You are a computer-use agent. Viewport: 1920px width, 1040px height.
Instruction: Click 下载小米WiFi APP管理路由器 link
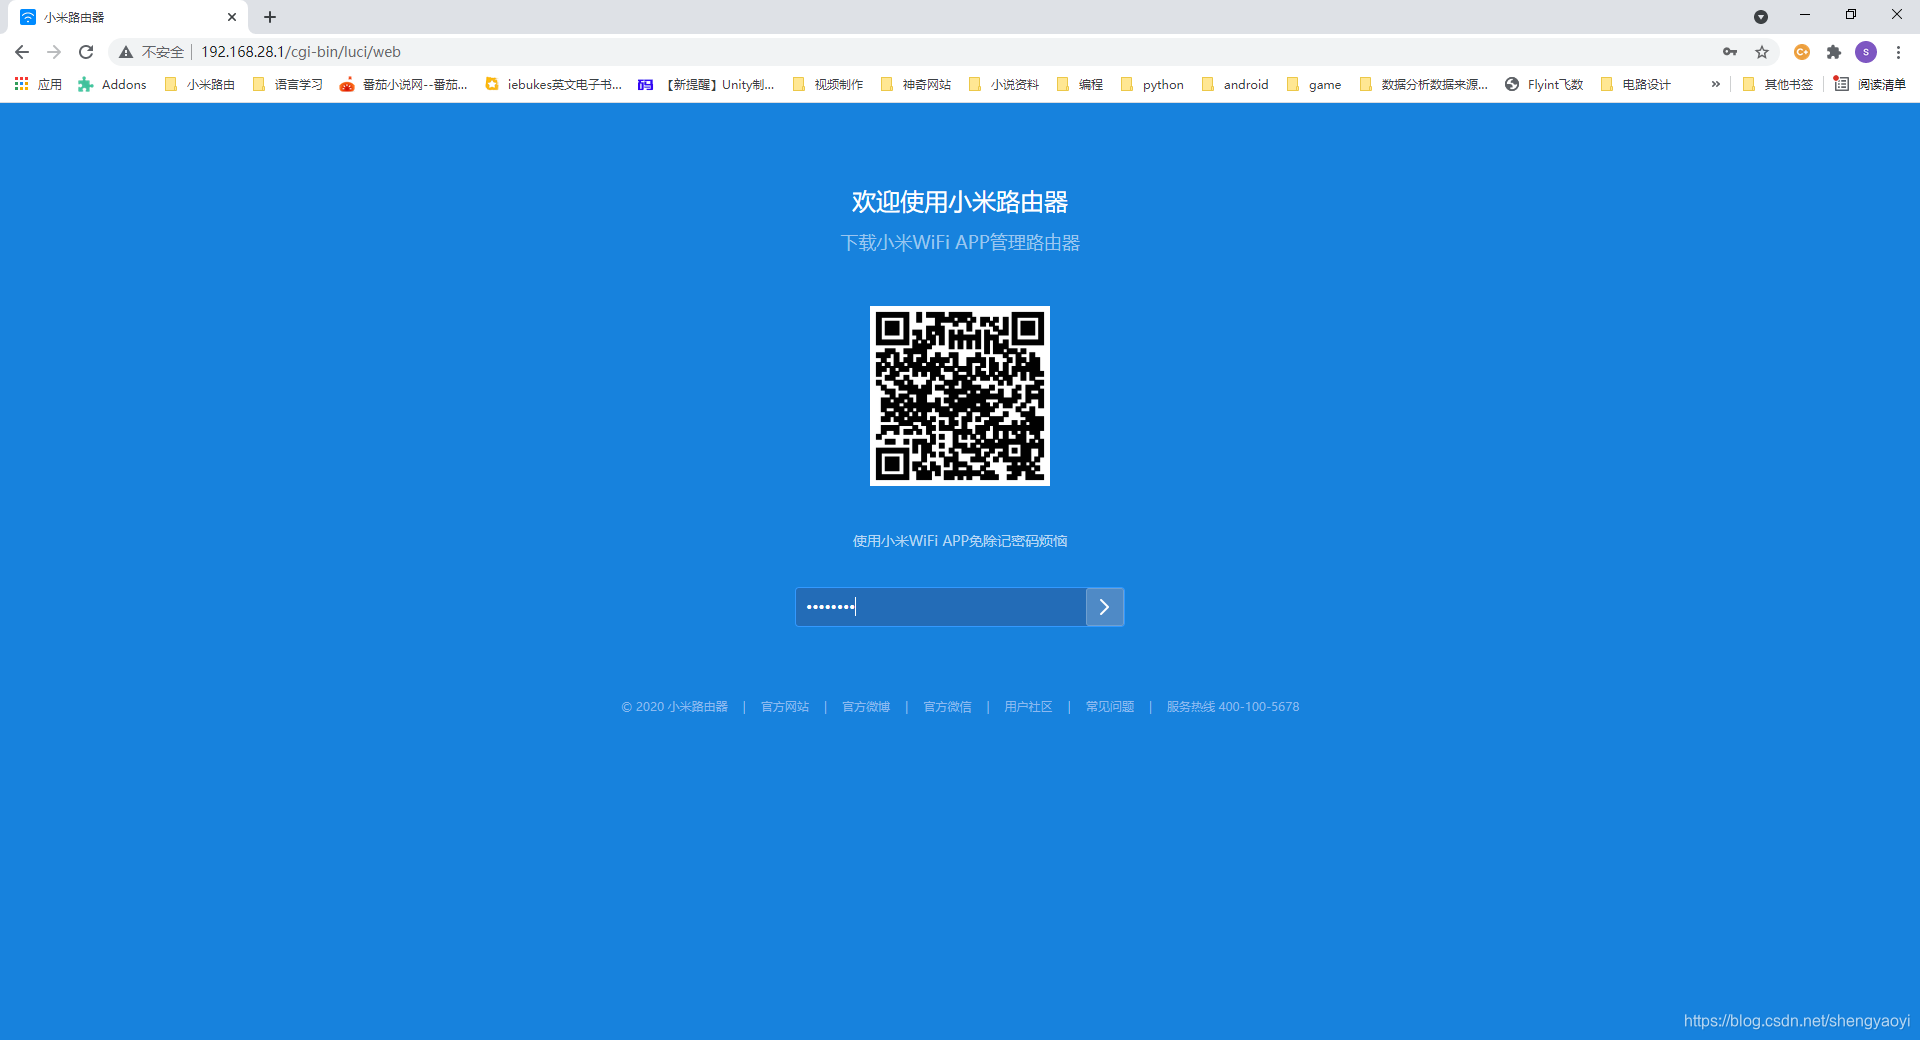[960, 243]
